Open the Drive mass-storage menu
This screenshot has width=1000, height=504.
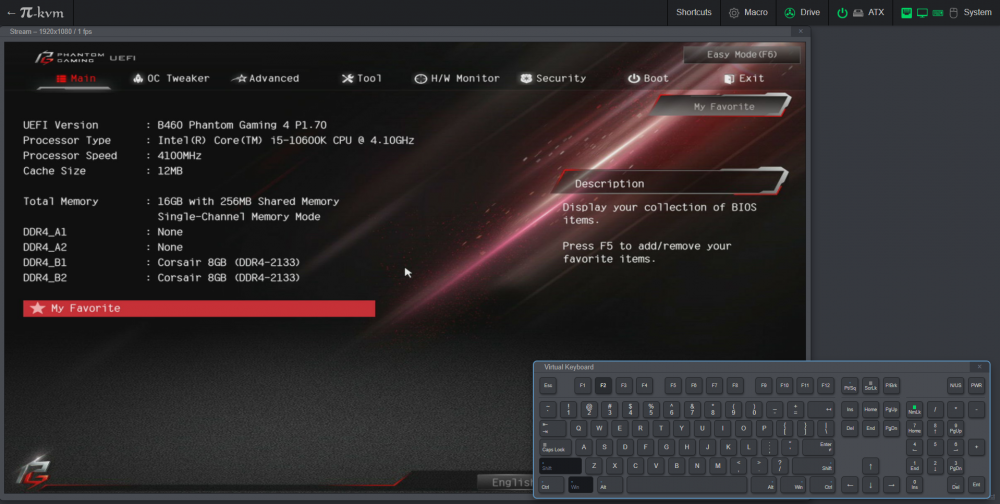(x=802, y=12)
